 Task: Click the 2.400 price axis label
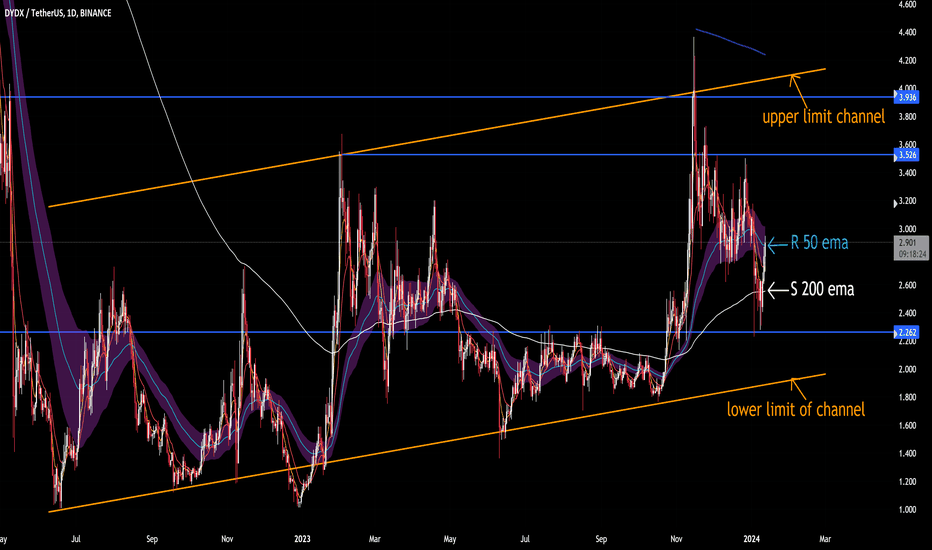(907, 313)
